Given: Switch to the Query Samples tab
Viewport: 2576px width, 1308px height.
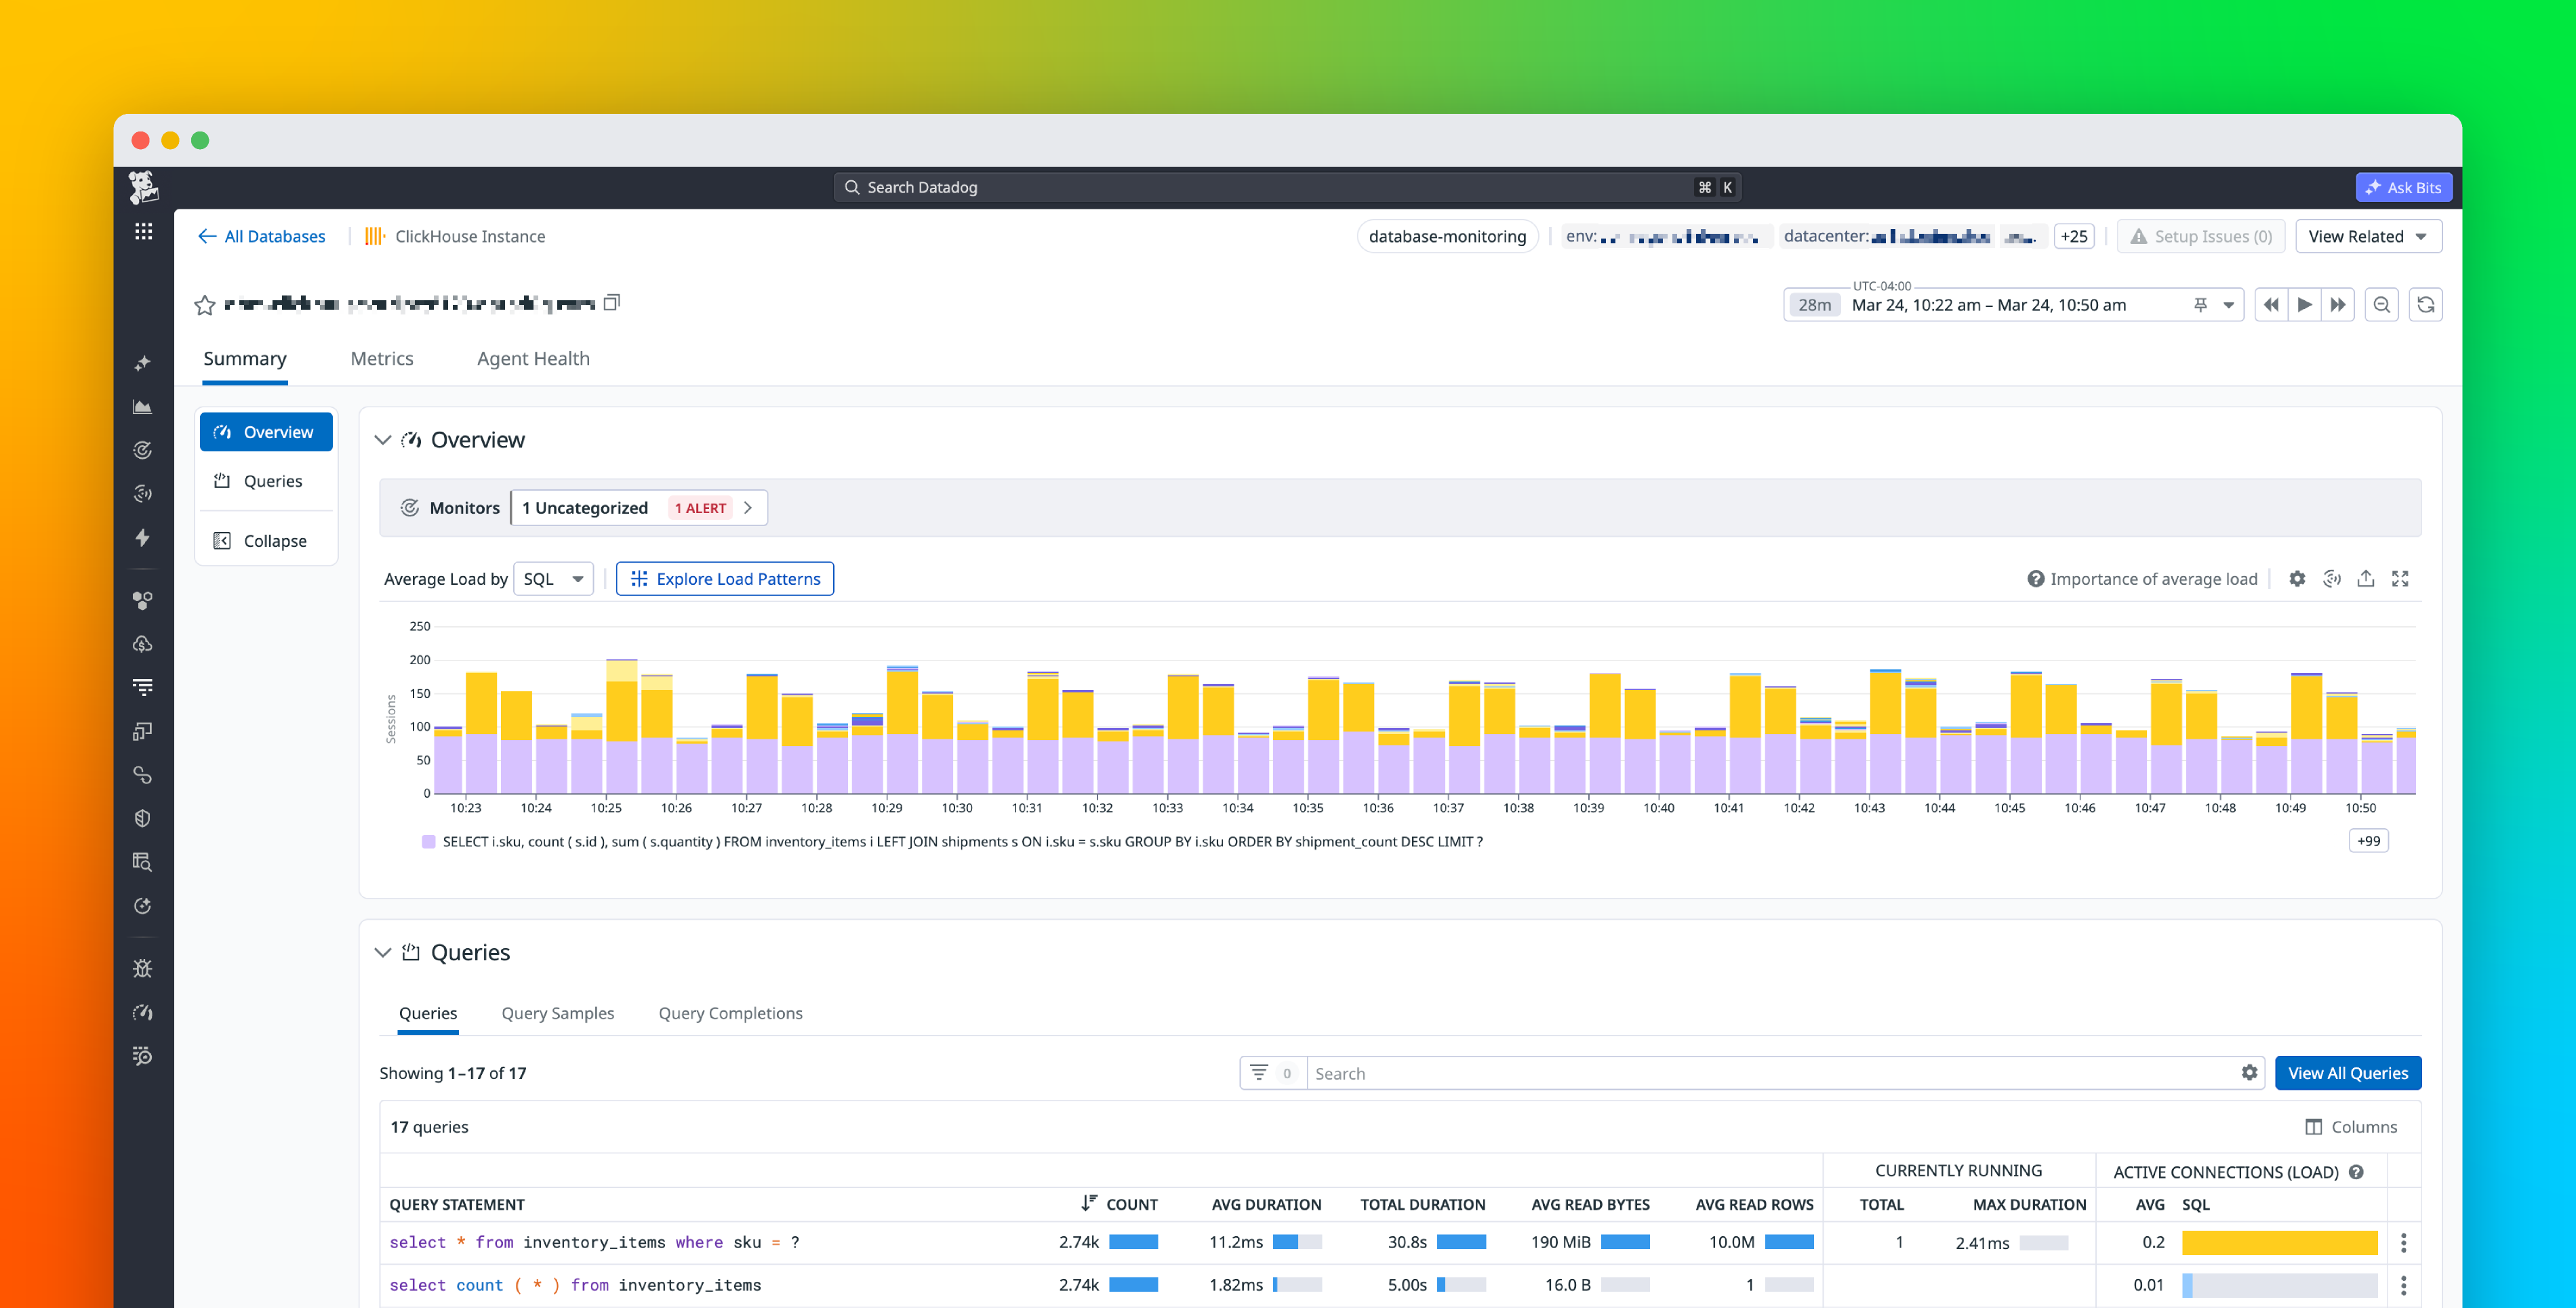Looking at the screenshot, I should (x=557, y=1013).
